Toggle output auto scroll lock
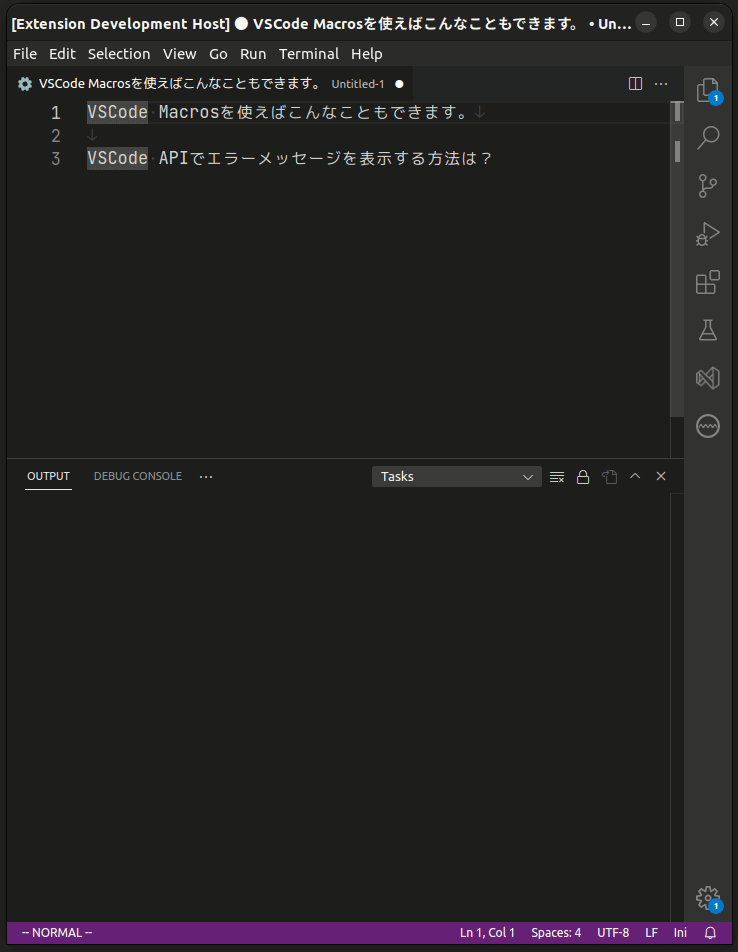Viewport: 738px width, 952px height. 583,477
